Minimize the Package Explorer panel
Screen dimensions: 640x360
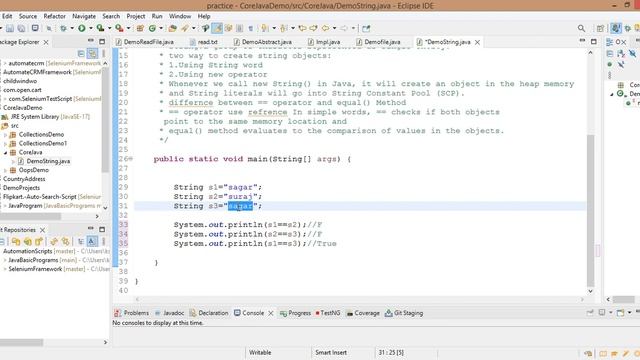point(91,41)
